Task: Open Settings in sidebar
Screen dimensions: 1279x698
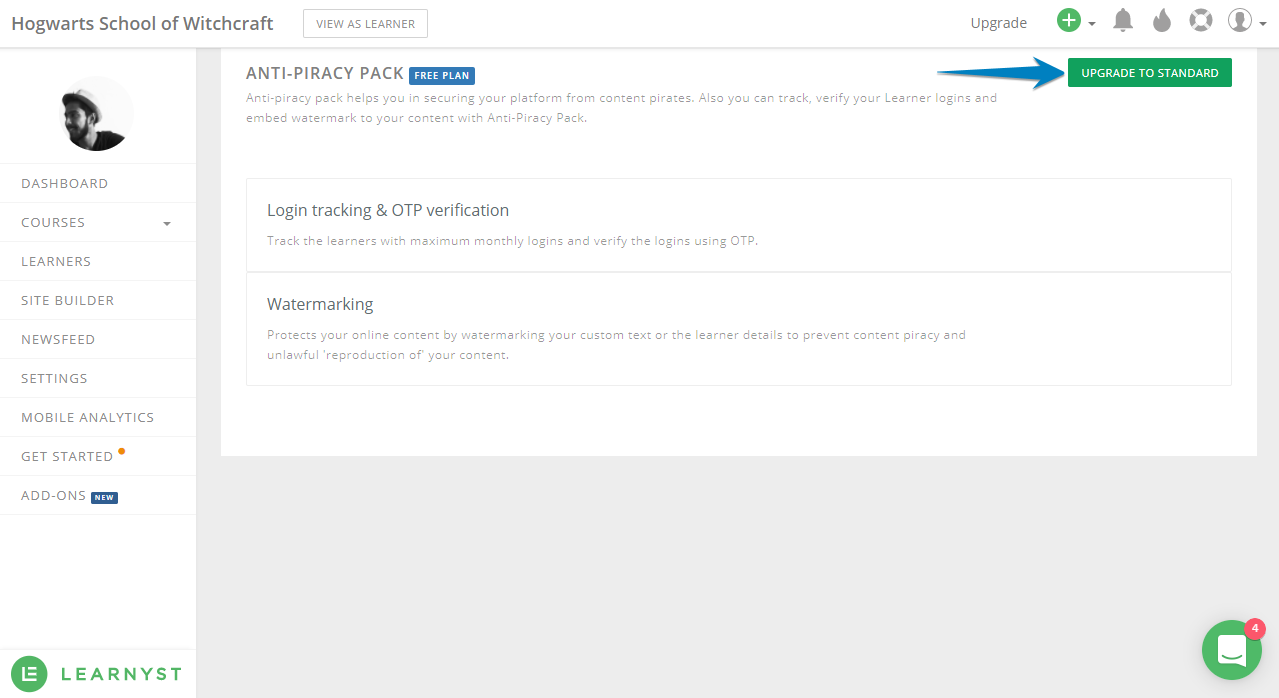Action: (98, 379)
